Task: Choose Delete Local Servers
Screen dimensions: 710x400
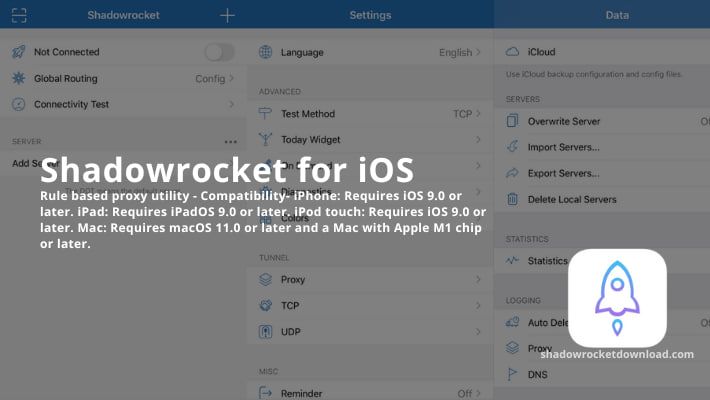Action: pos(572,199)
